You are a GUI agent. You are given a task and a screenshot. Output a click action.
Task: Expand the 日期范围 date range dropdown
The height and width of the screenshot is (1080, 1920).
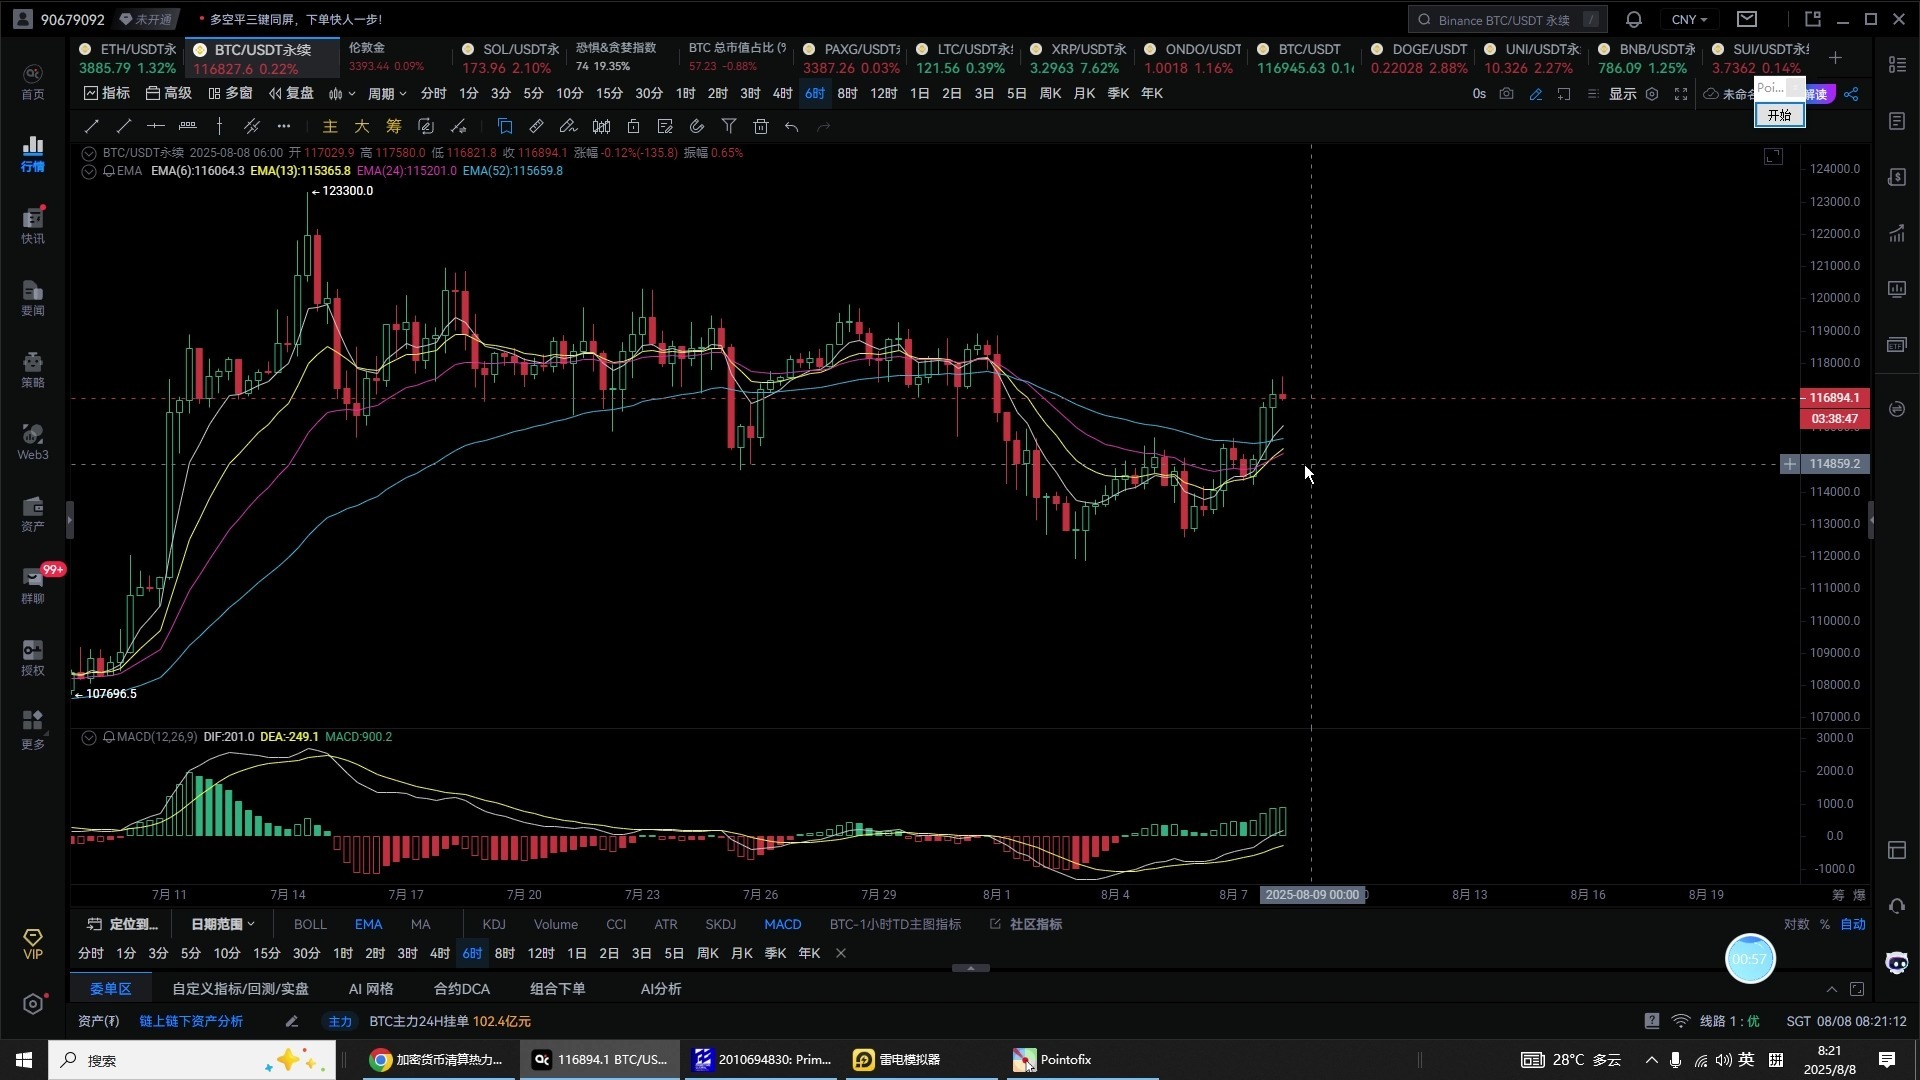223,924
